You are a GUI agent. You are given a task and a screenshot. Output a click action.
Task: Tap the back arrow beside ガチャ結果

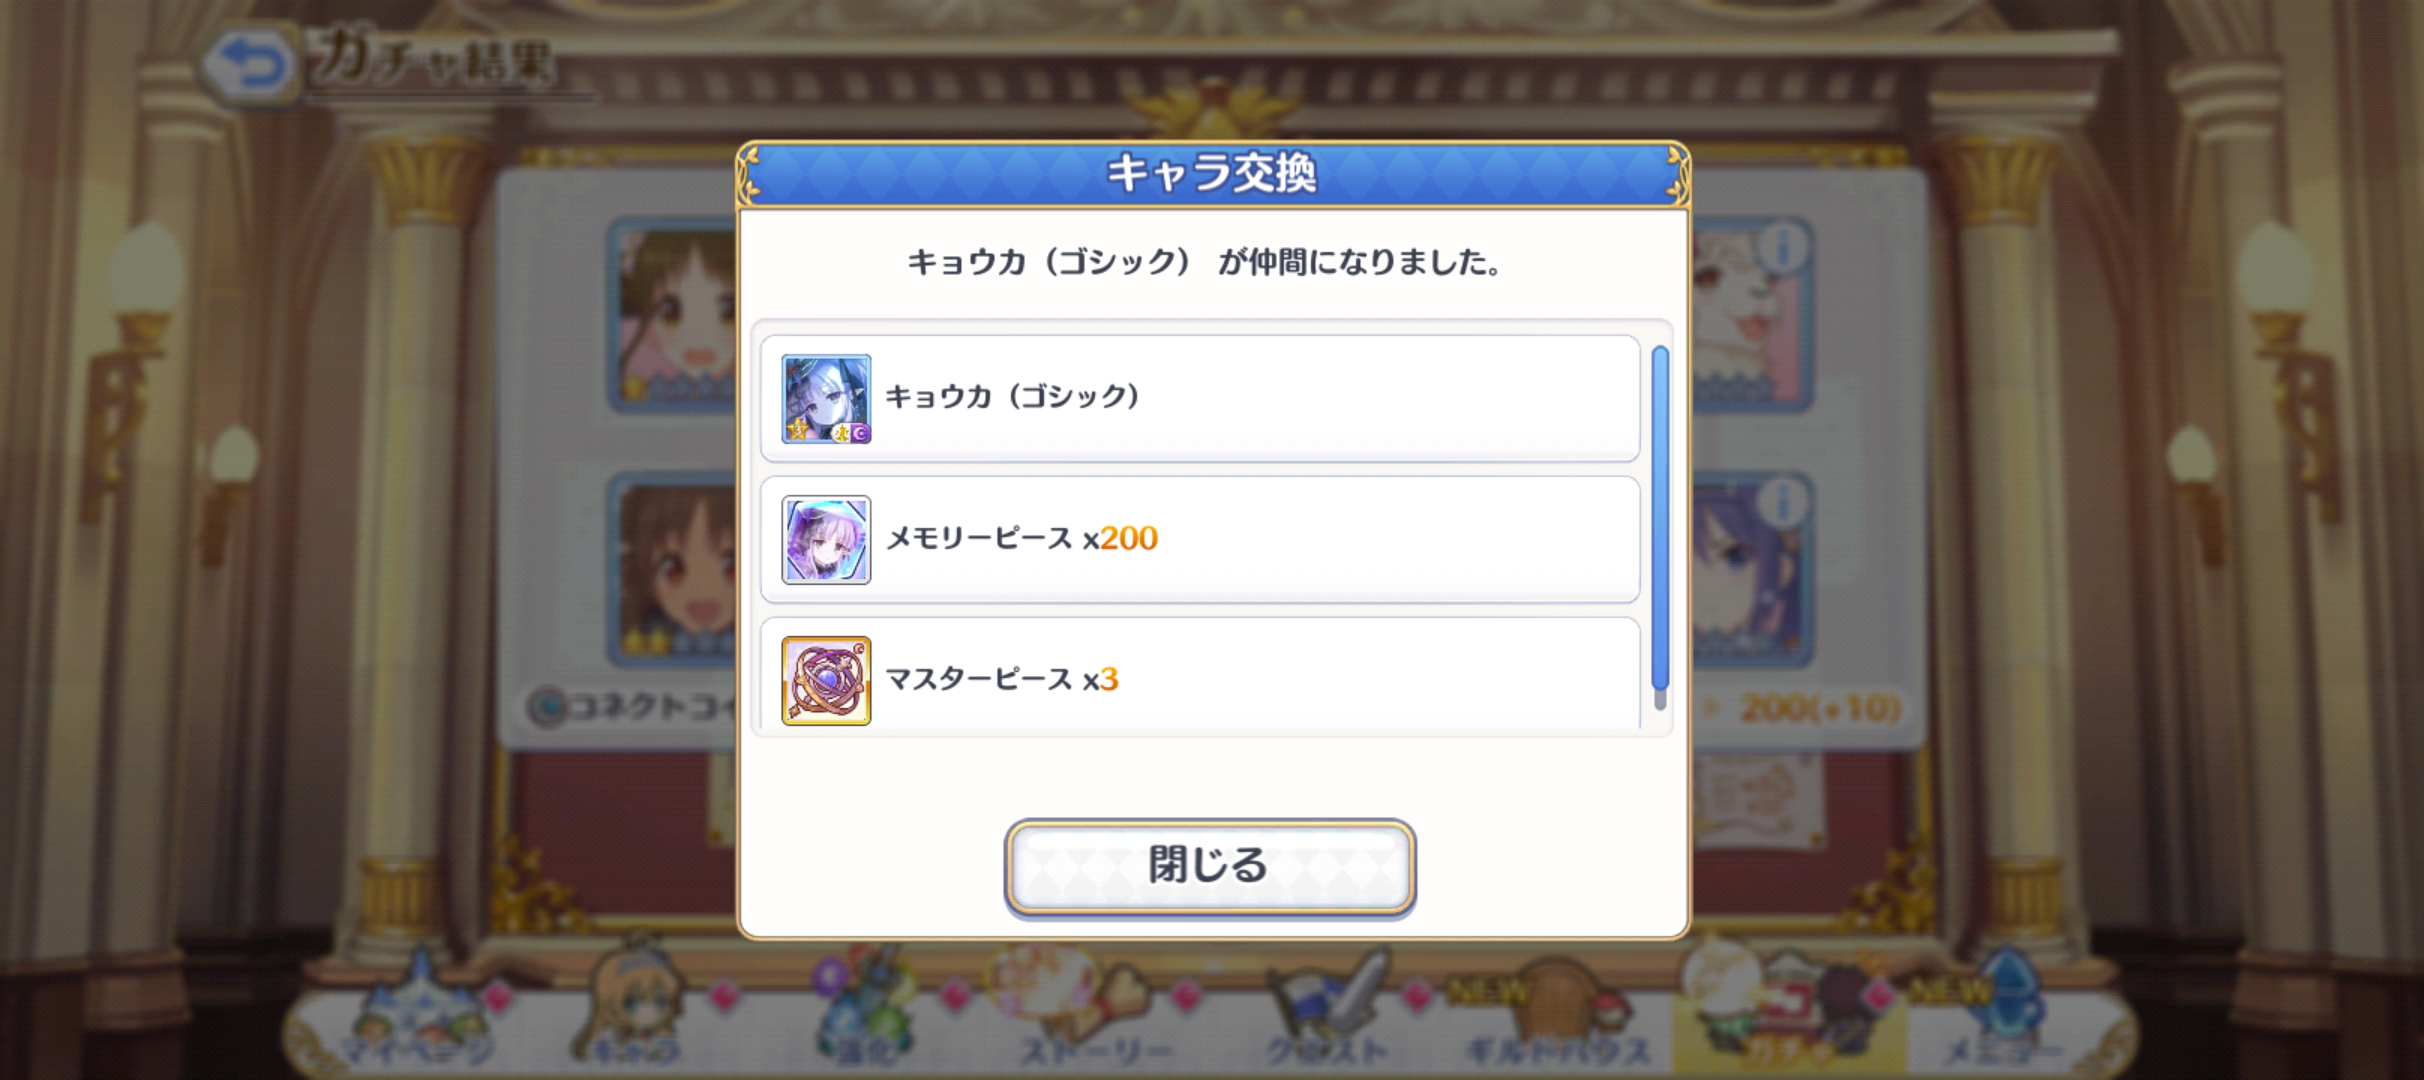point(250,66)
